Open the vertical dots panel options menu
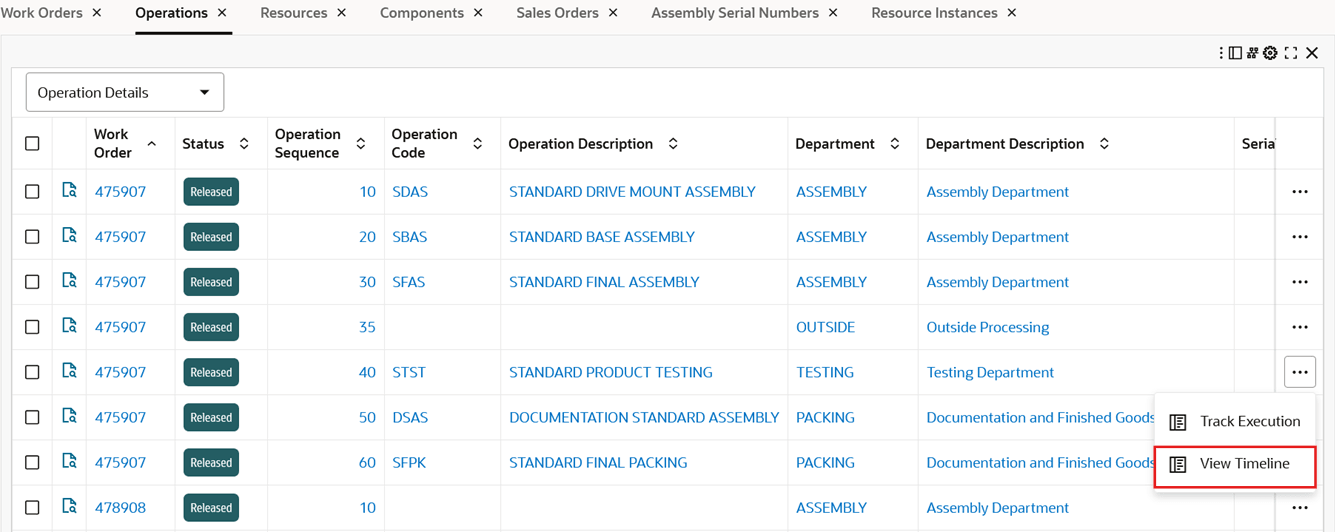Viewport: 1335px width, 532px height. click(x=1221, y=53)
